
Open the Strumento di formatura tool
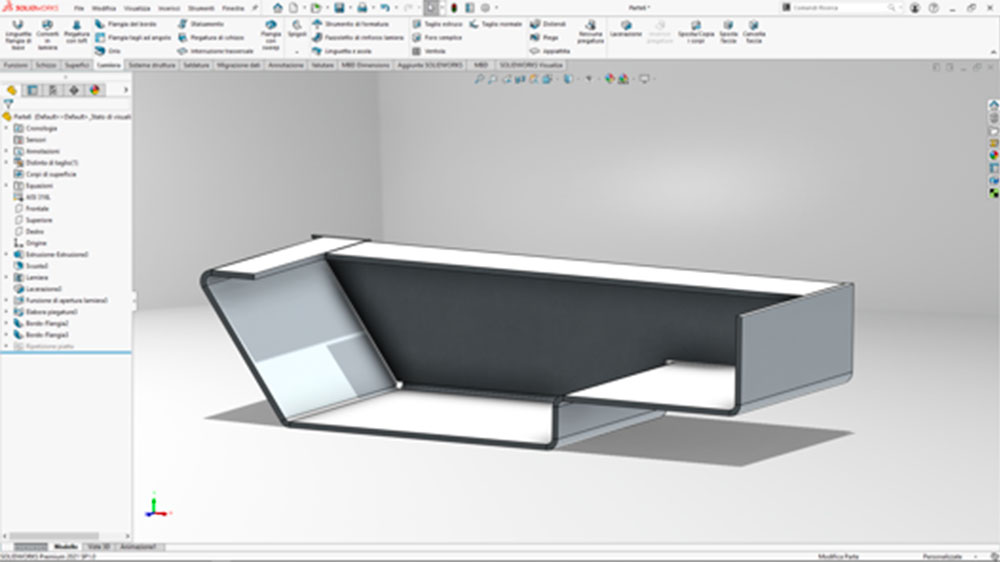click(350, 24)
